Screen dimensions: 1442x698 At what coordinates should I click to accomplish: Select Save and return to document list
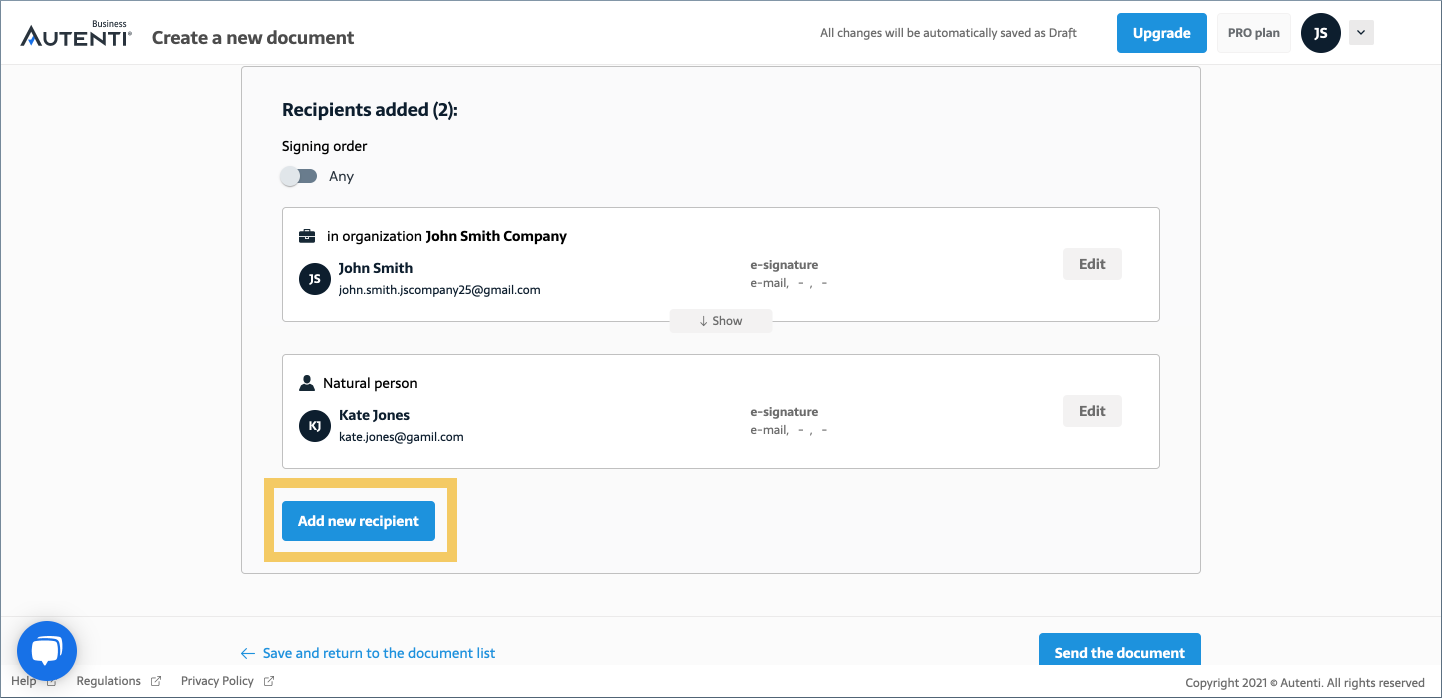point(378,652)
